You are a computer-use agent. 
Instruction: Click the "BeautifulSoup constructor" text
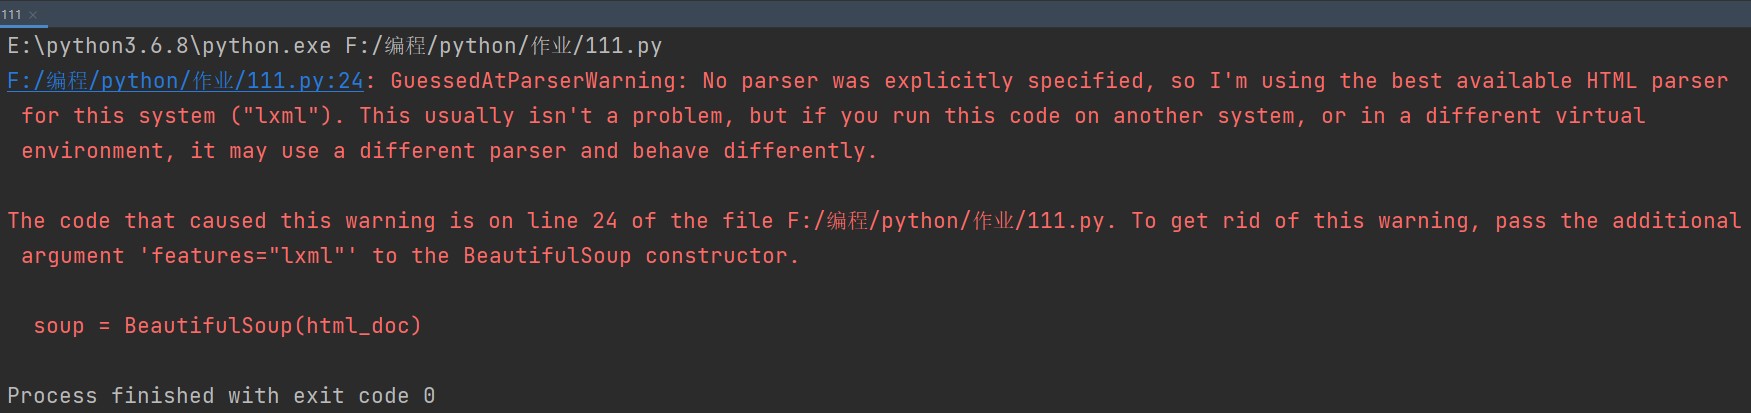(x=630, y=256)
